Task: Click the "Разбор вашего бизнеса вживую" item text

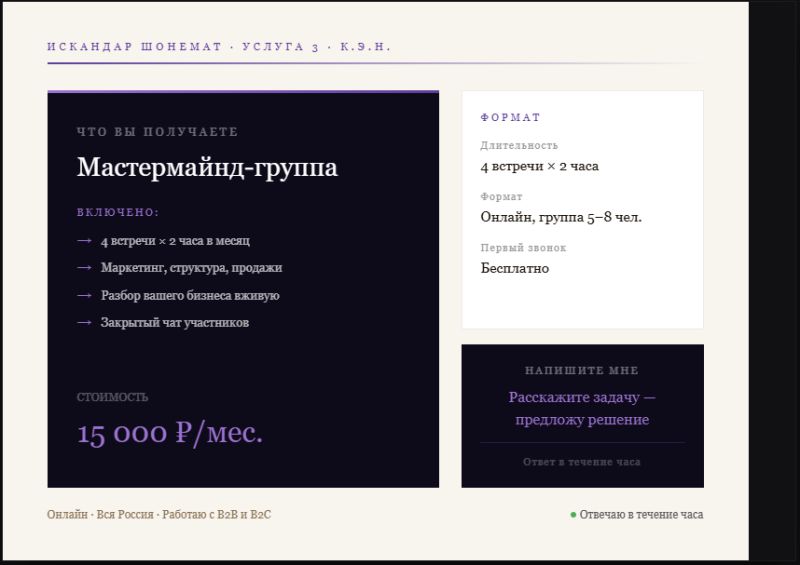Action: 190,296
